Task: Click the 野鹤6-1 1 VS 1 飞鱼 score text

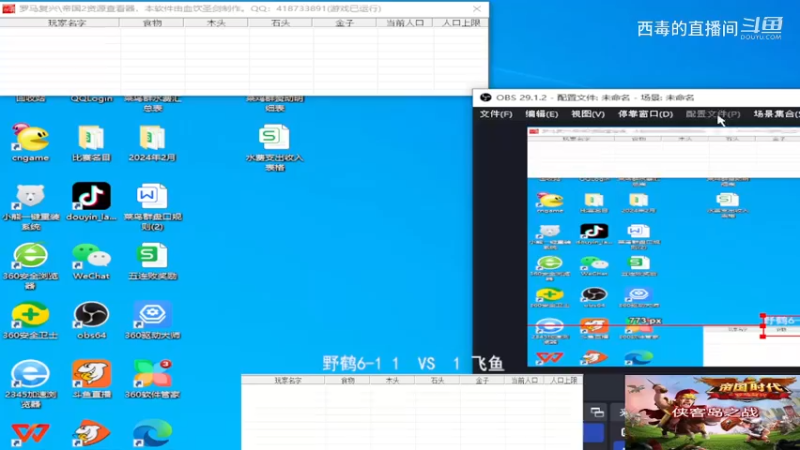Action: (x=413, y=363)
